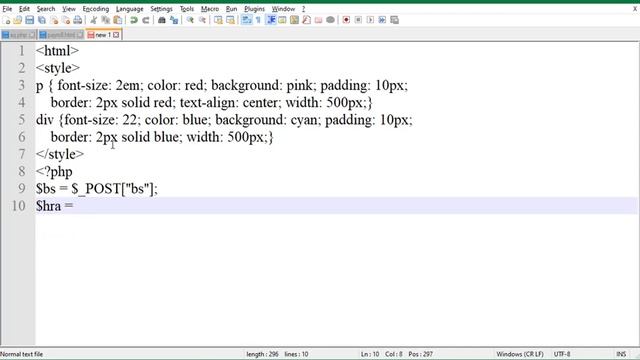Open the Replace dialog icon
This screenshot has width=640, height=360.
tap(174, 20)
